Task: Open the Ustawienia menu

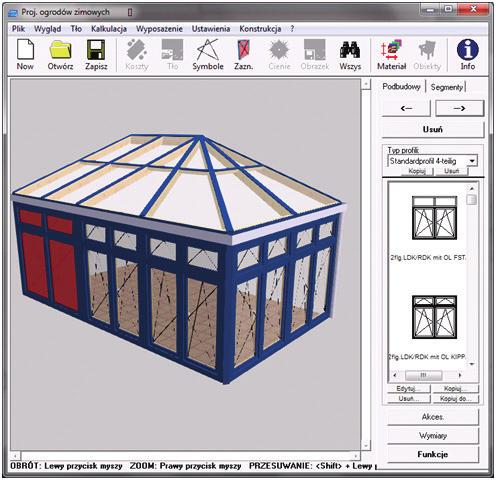Action: pyautogui.click(x=211, y=29)
